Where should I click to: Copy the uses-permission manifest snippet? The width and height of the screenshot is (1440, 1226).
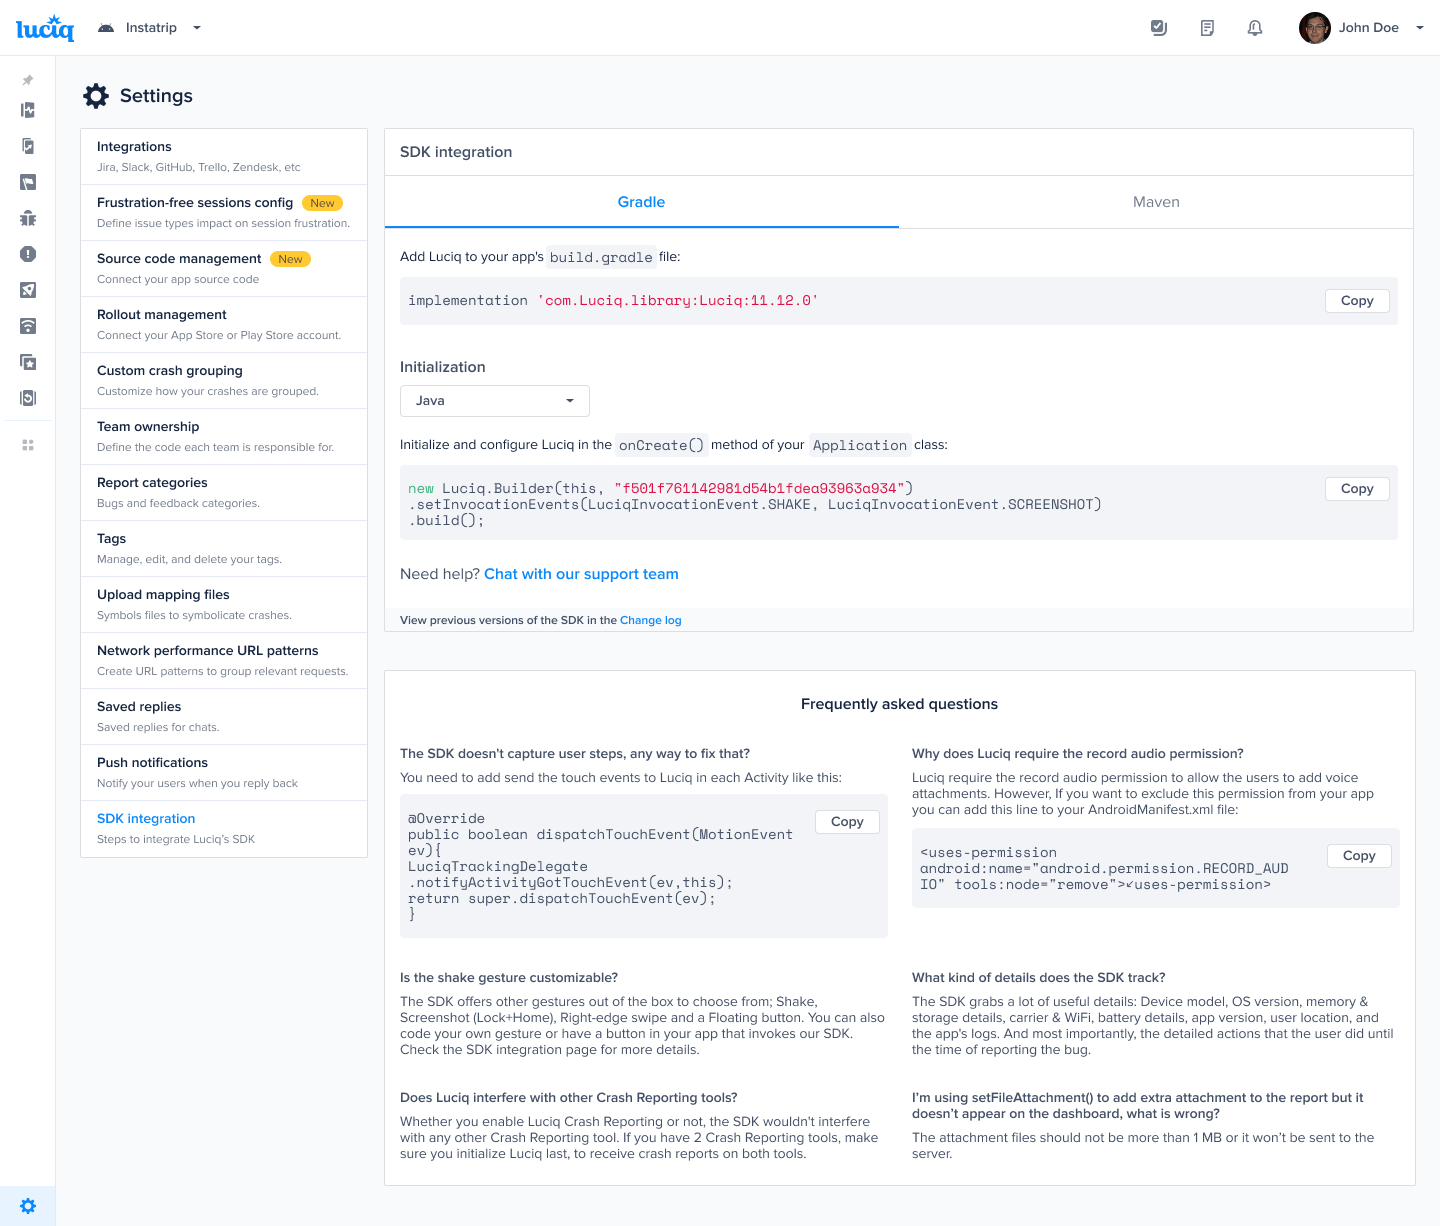[1359, 856]
